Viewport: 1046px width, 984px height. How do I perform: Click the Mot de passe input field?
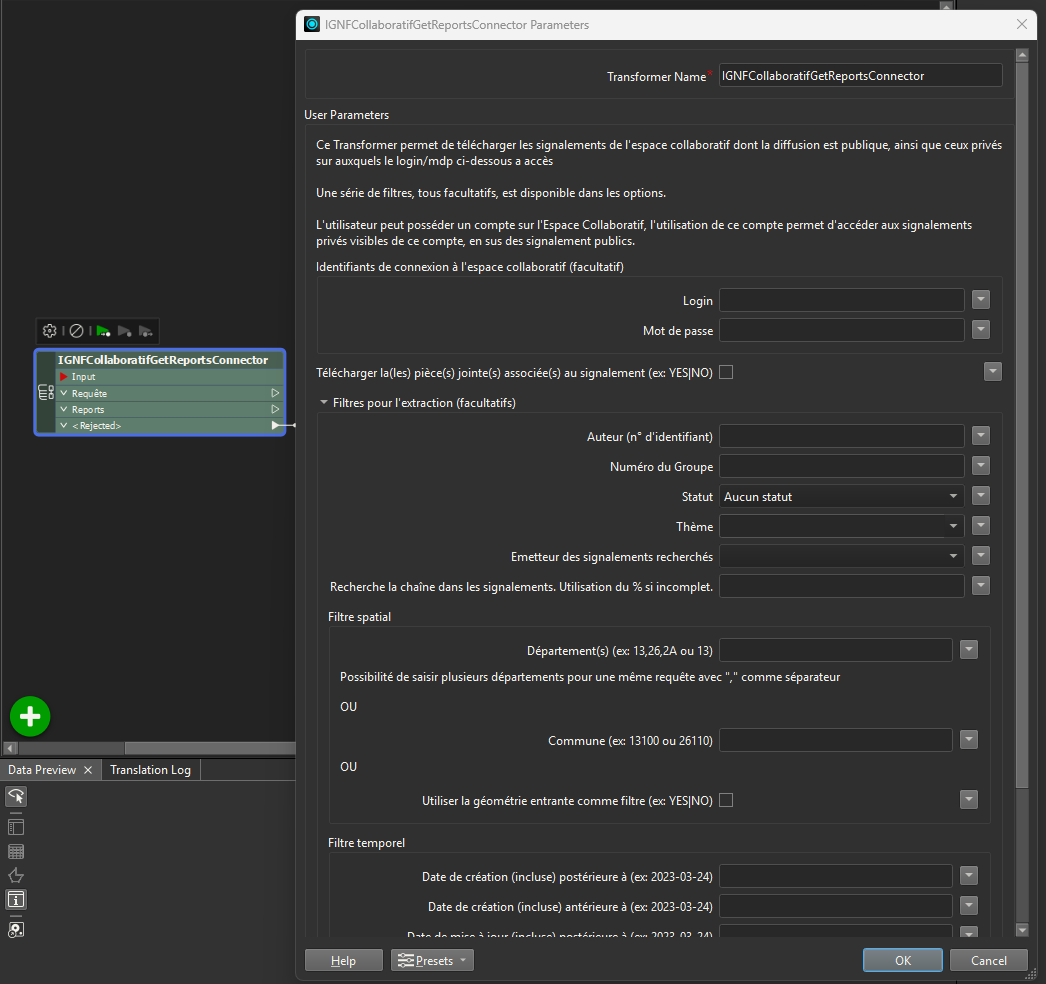tap(842, 330)
